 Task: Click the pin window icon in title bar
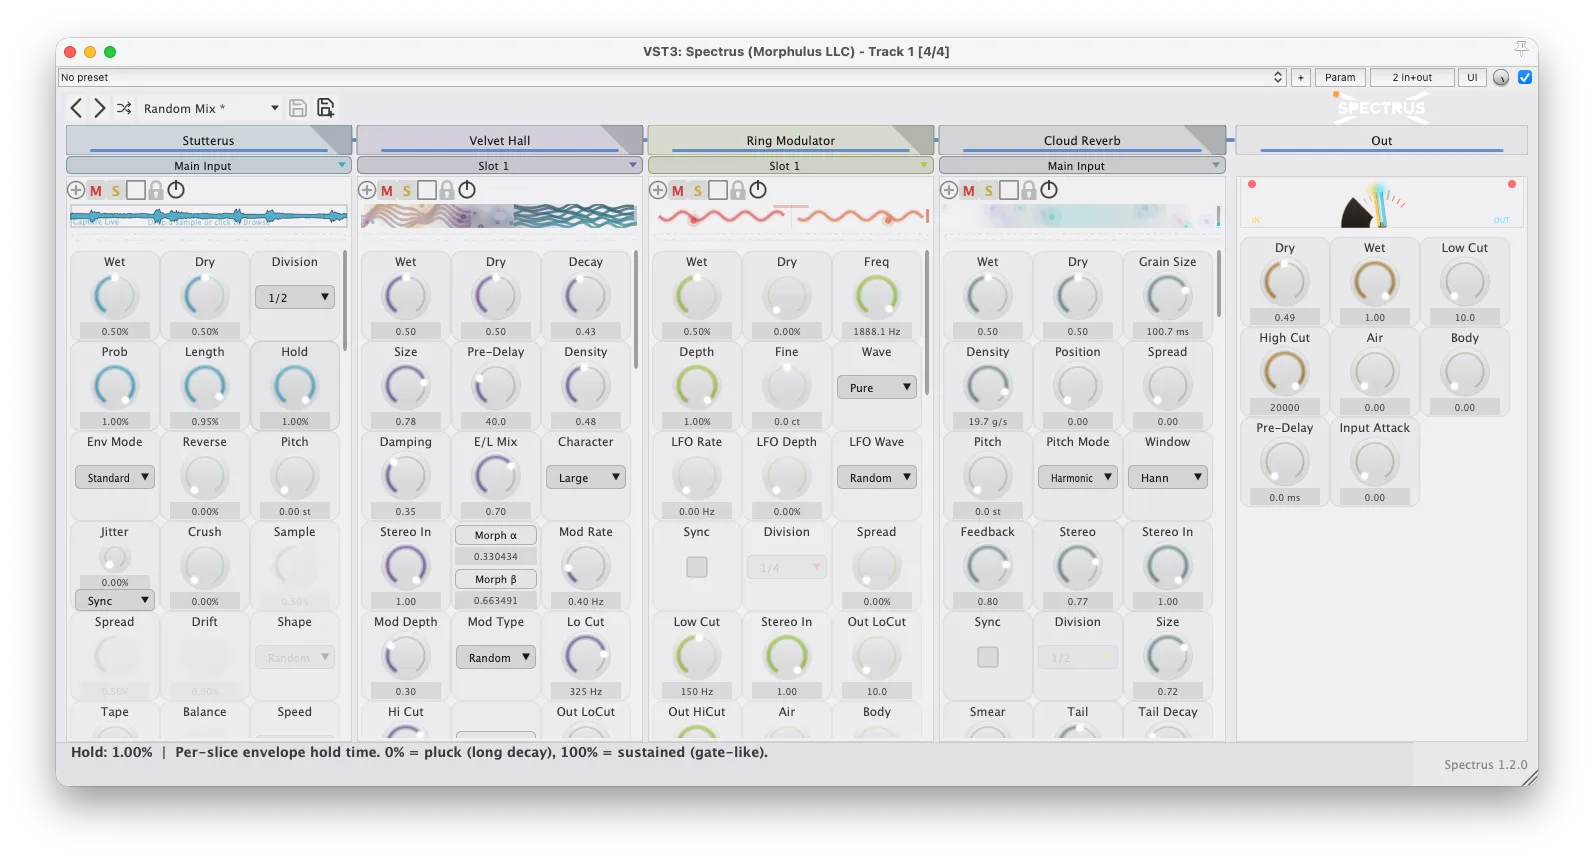1521,49
